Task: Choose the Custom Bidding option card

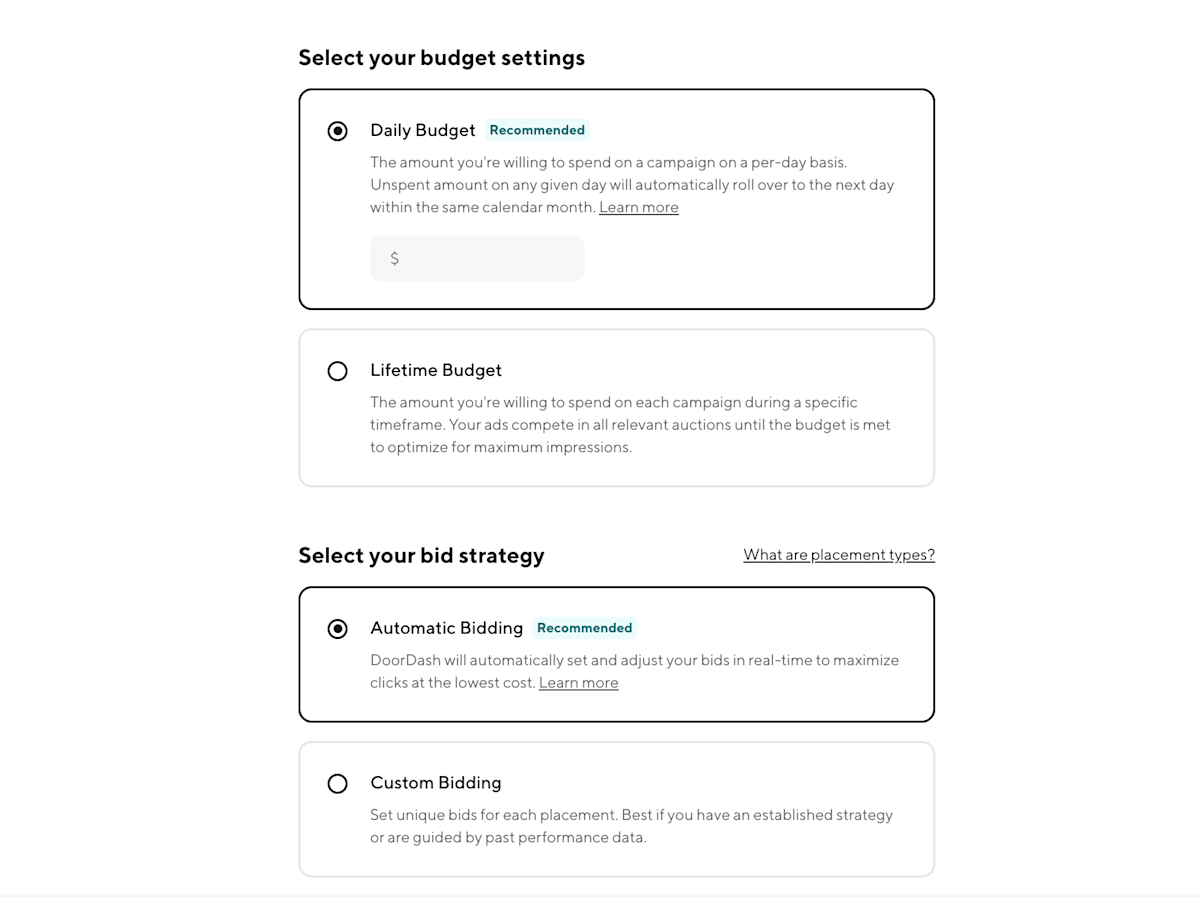Action: coord(616,808)
